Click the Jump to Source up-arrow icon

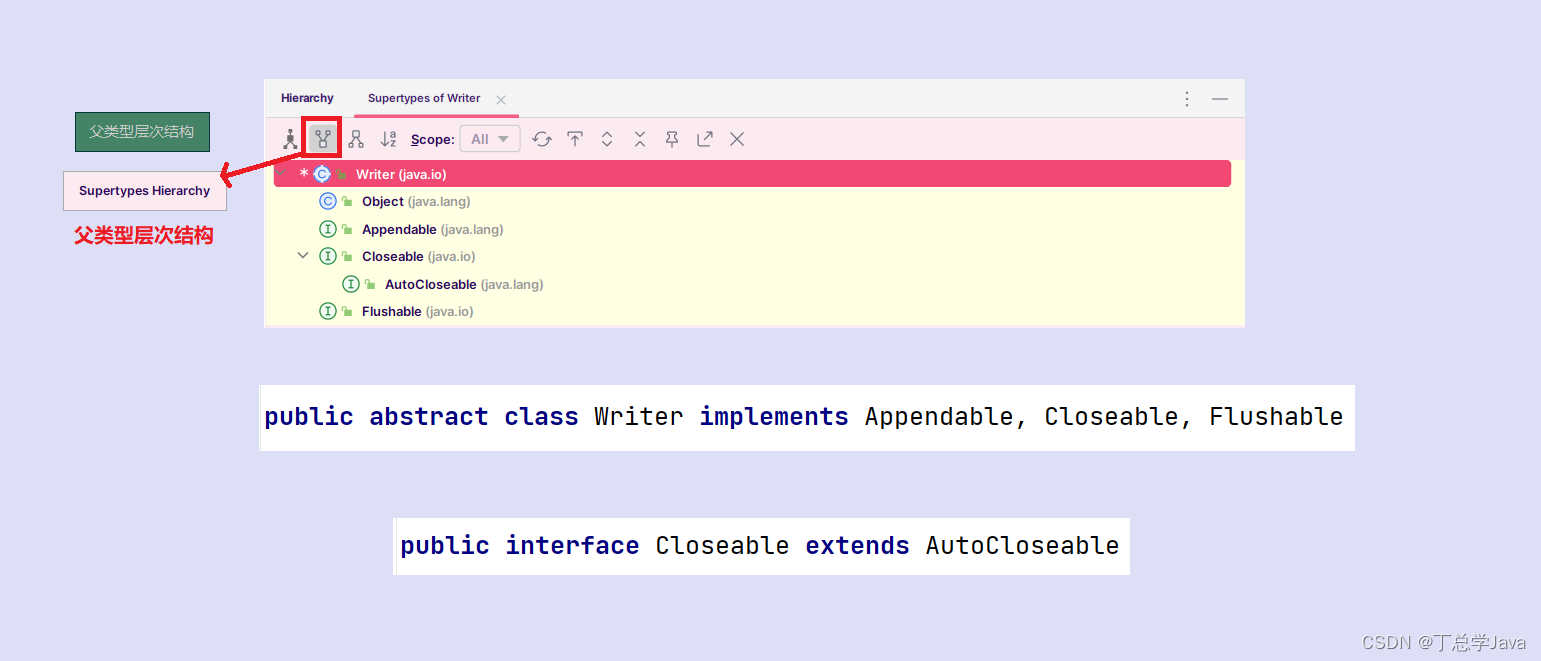coord(576,138)
